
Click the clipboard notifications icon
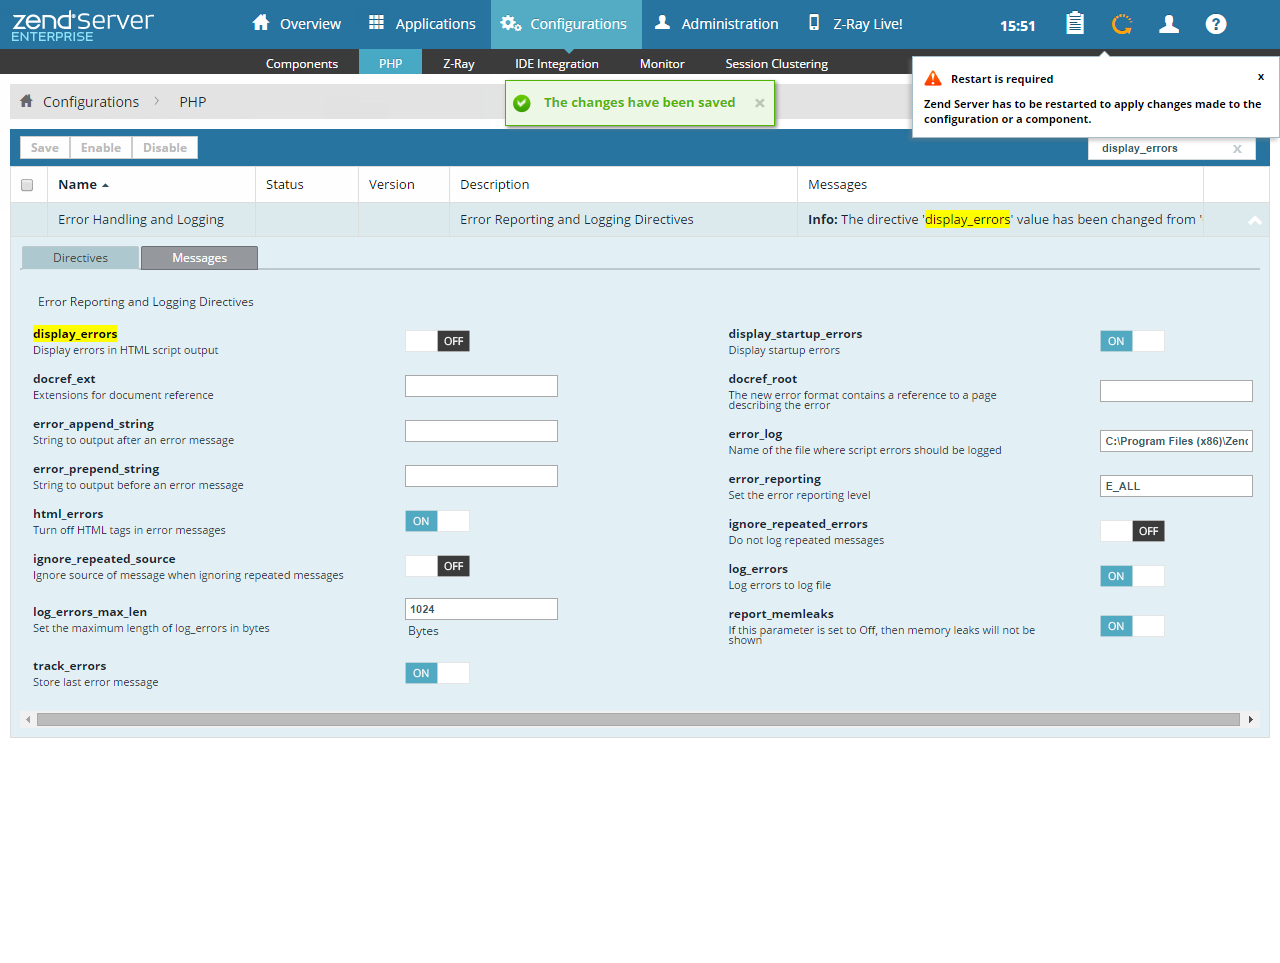click(x=1075, y=24)
